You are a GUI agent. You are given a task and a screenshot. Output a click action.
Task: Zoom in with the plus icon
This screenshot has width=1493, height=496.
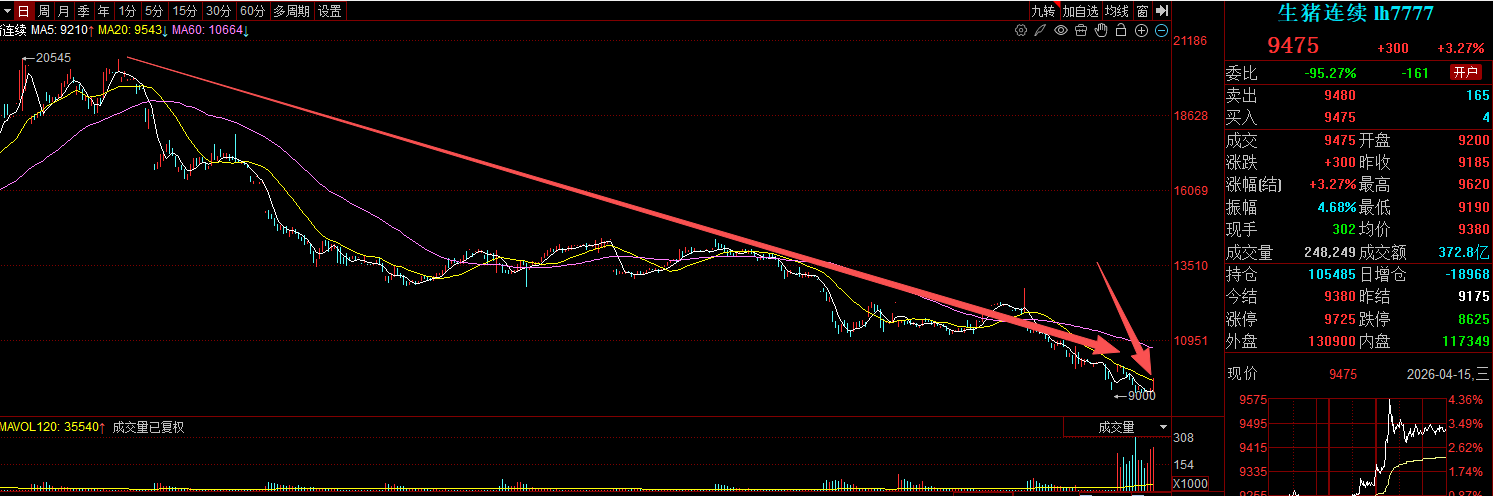(x=1142, y=31)
